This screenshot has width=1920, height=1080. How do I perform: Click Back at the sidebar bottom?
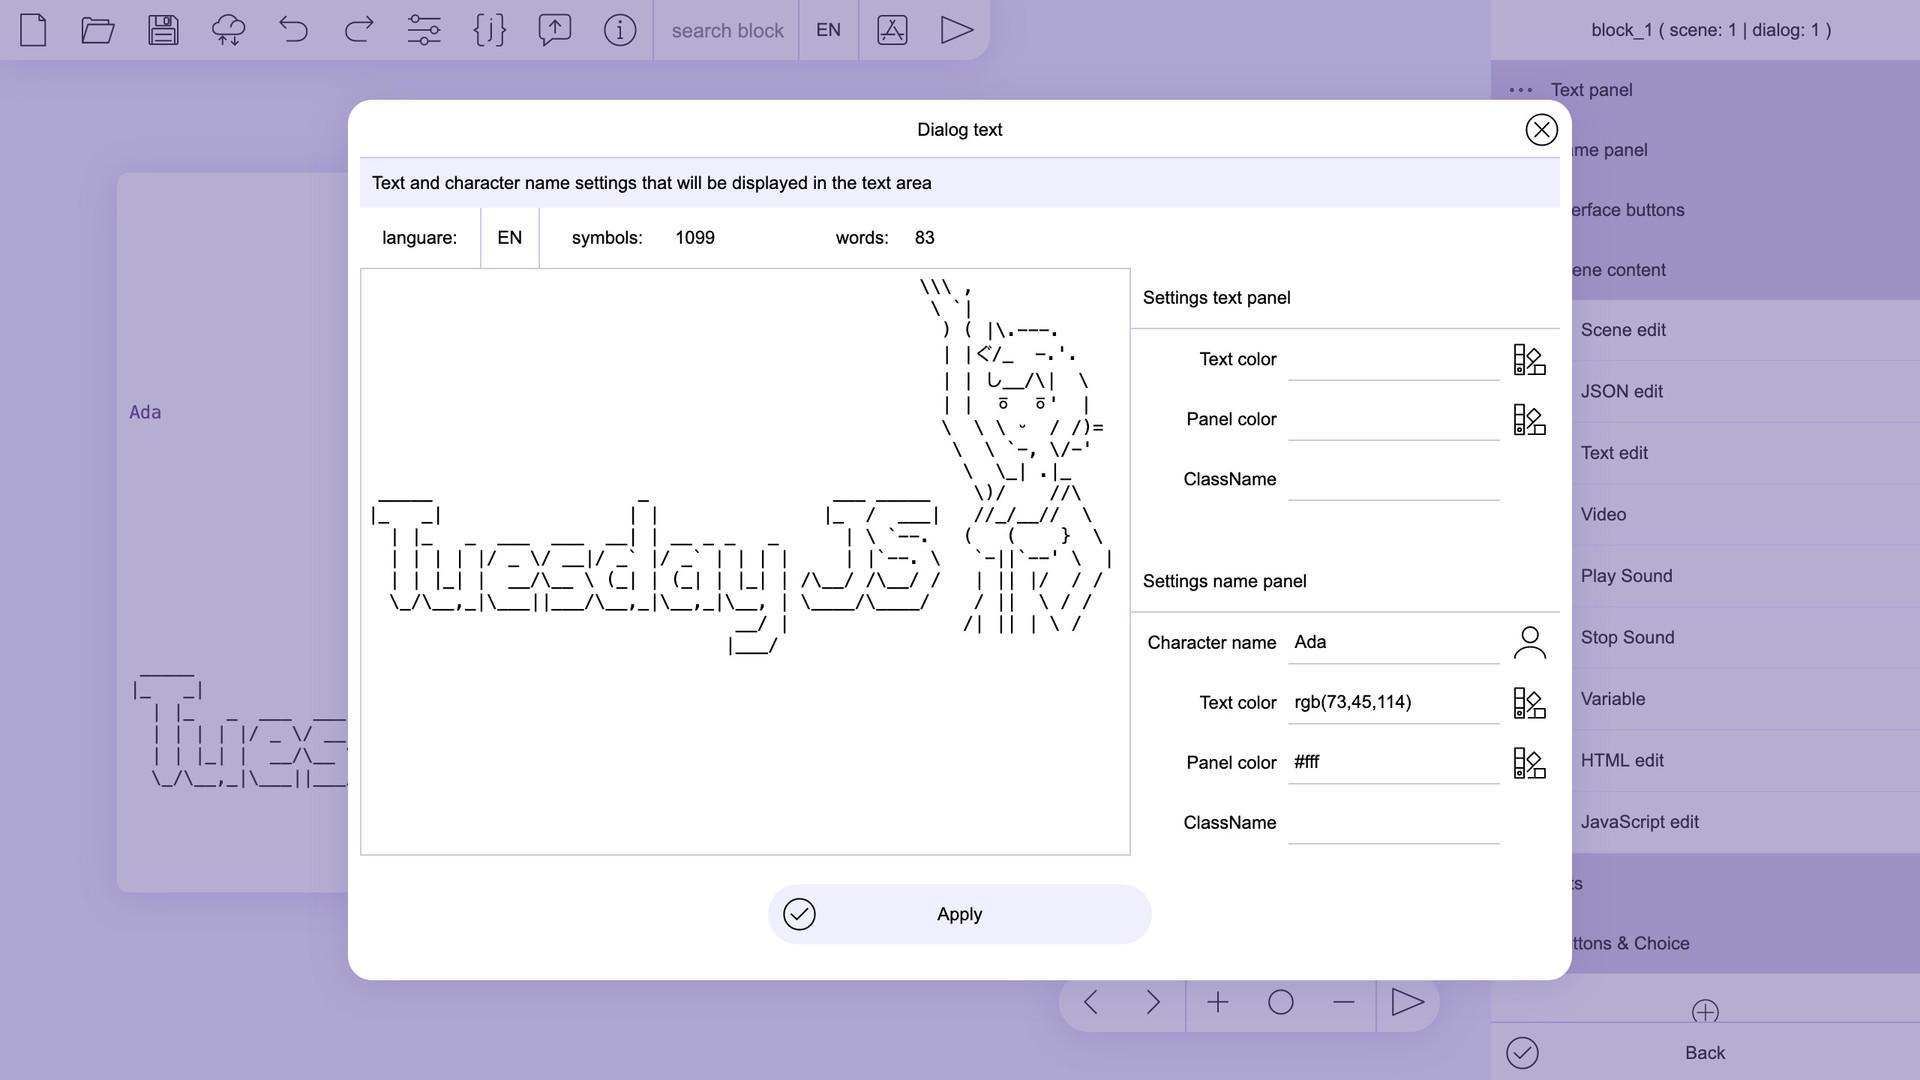1704,1052
